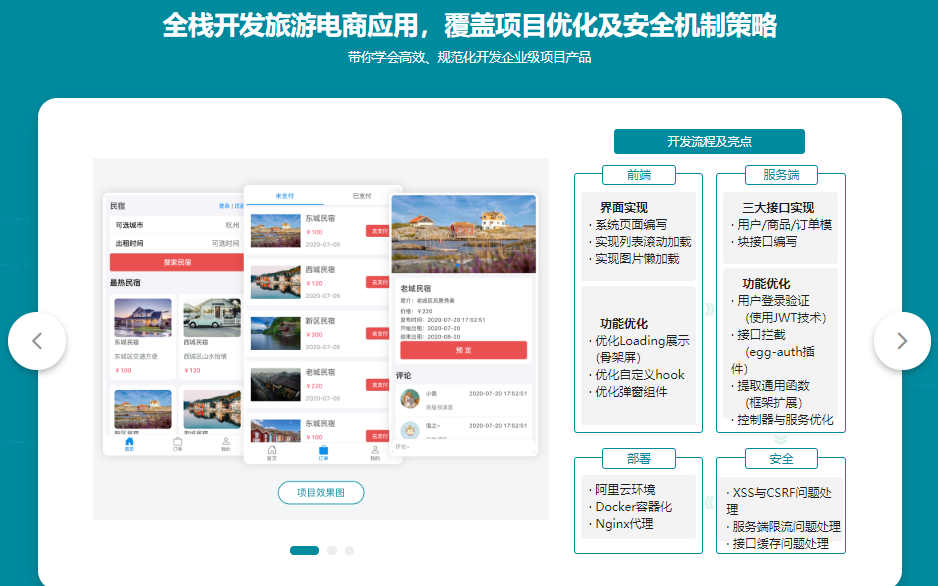Select the home icon on the order list screen
The width and height of the screenshot is (938, 586).
271,449
